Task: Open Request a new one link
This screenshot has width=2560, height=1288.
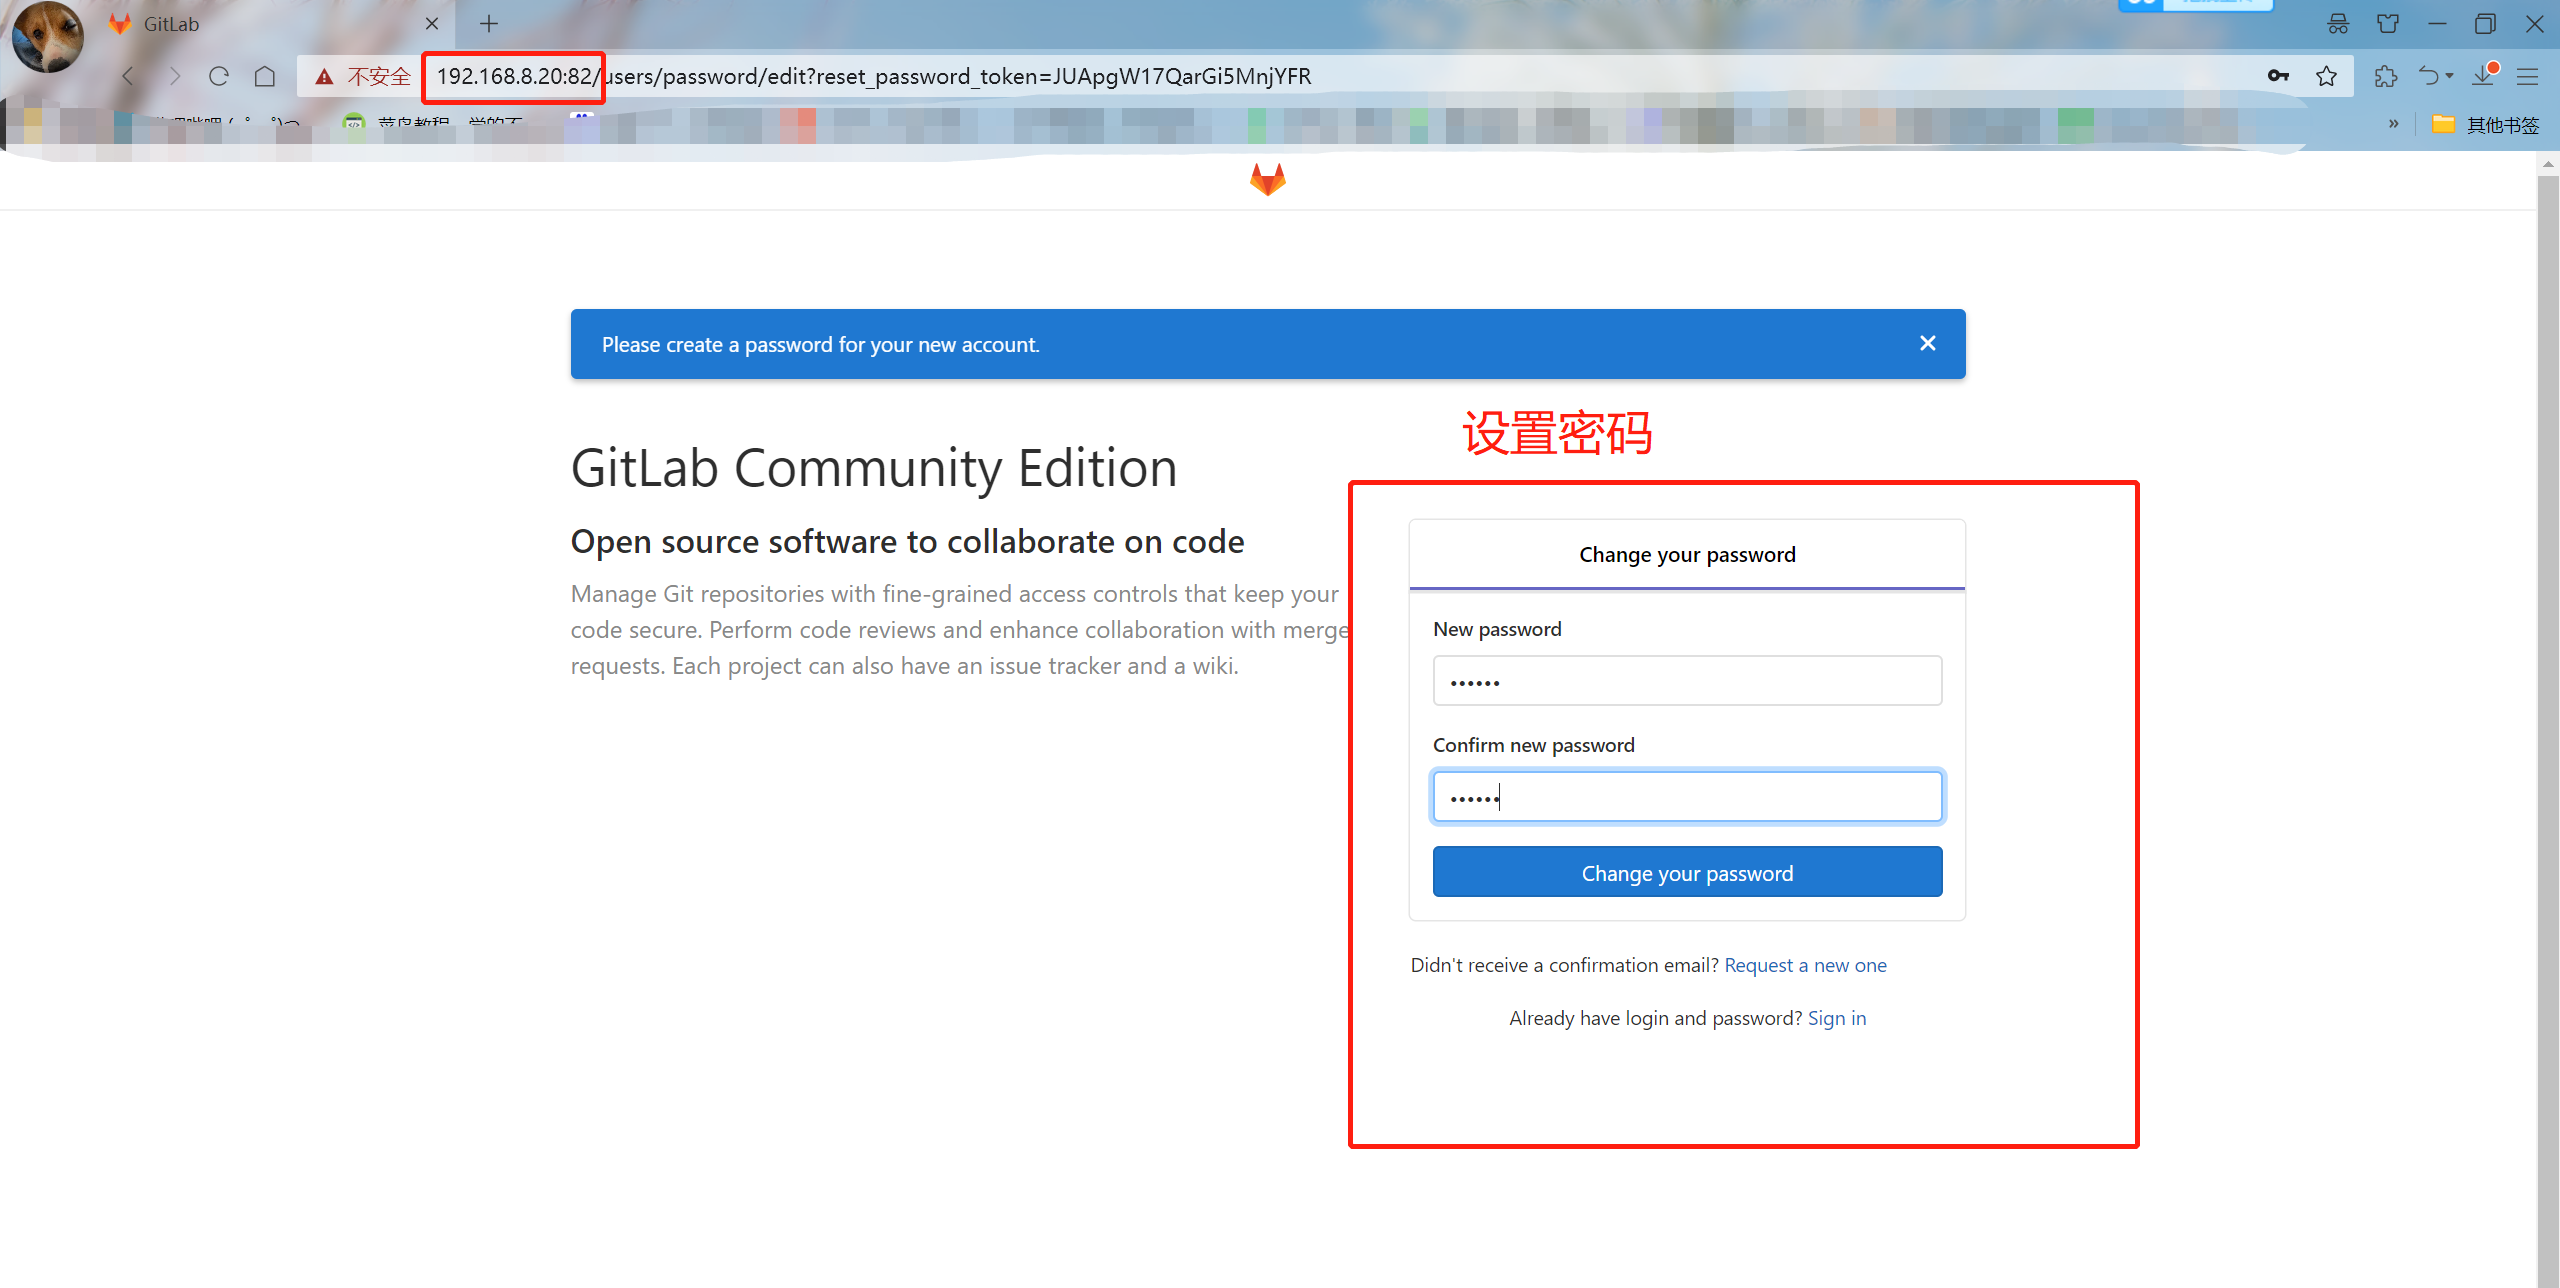Action: 1805,965
